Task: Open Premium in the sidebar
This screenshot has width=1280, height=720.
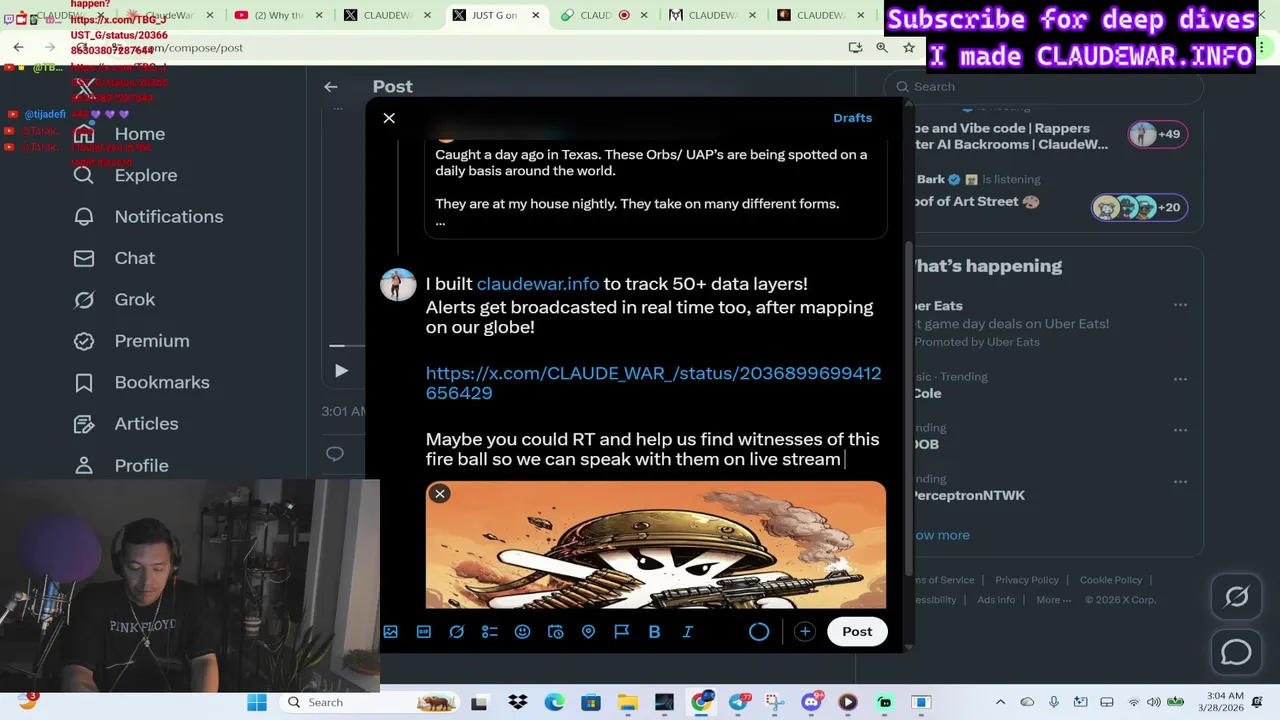Action: click(131, 341)
